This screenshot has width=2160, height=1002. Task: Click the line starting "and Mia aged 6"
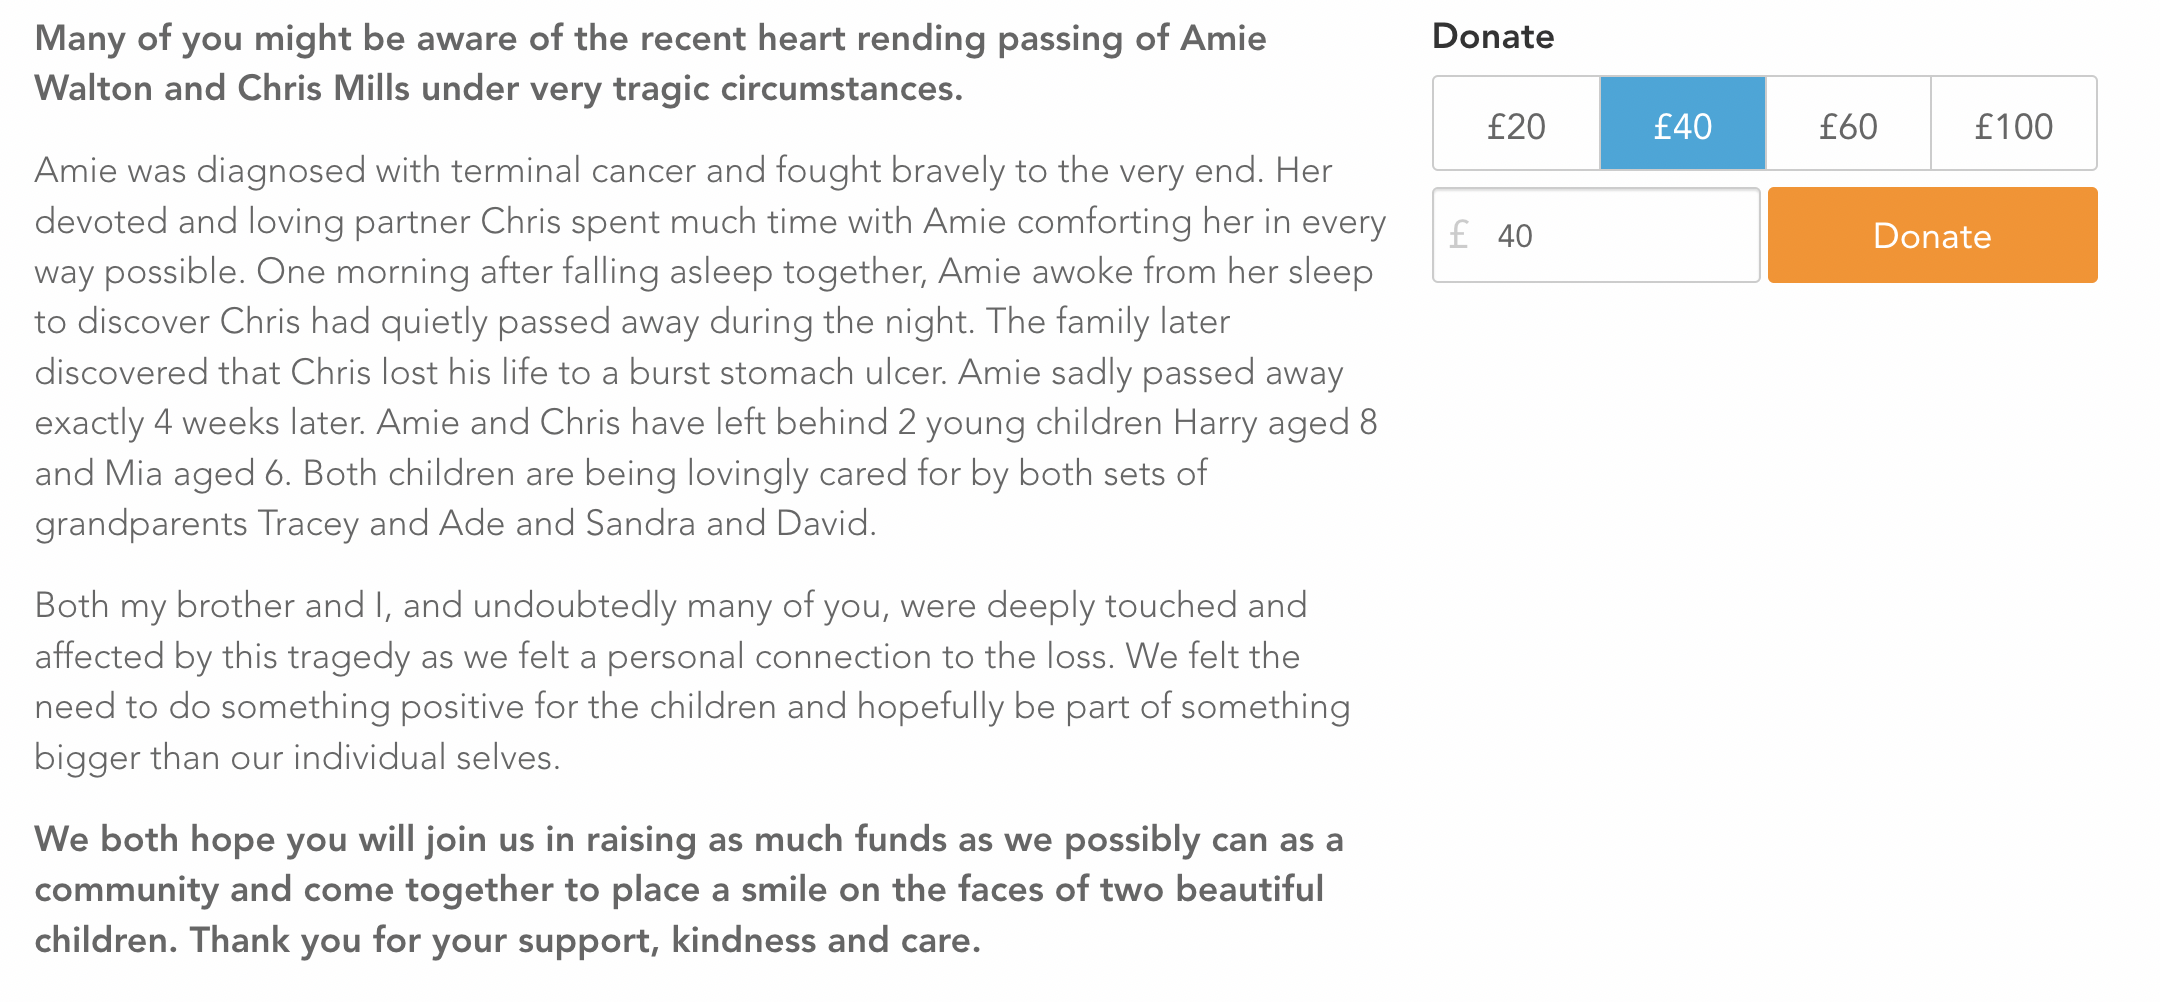coord(621,473)
